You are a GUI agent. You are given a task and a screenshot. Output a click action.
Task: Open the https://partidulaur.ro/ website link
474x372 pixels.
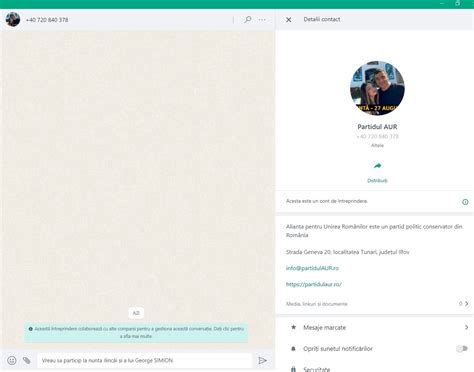(x=314, y=284)
